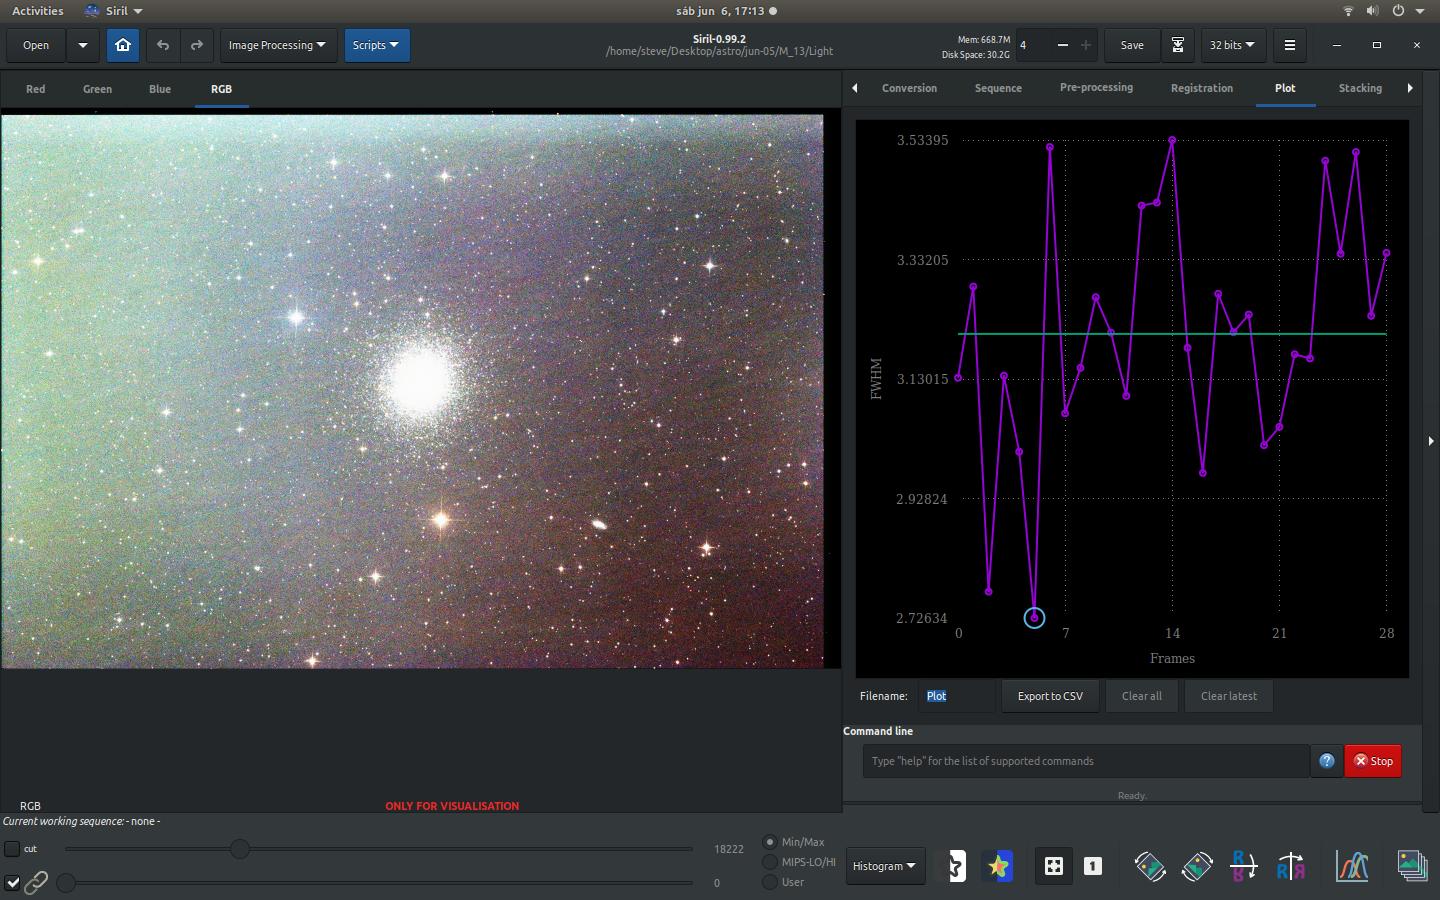
Task: Enable the cut checkbox
Action: click(x=12, y=849)
